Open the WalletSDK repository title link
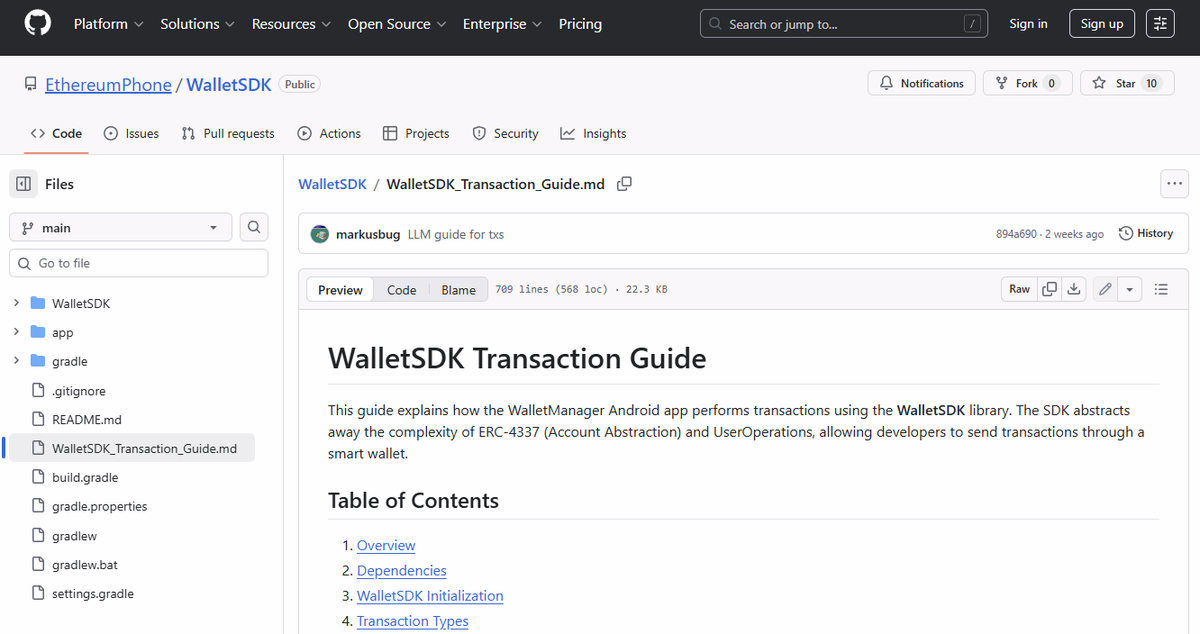 pyautogui.click(x=229, y=85)
